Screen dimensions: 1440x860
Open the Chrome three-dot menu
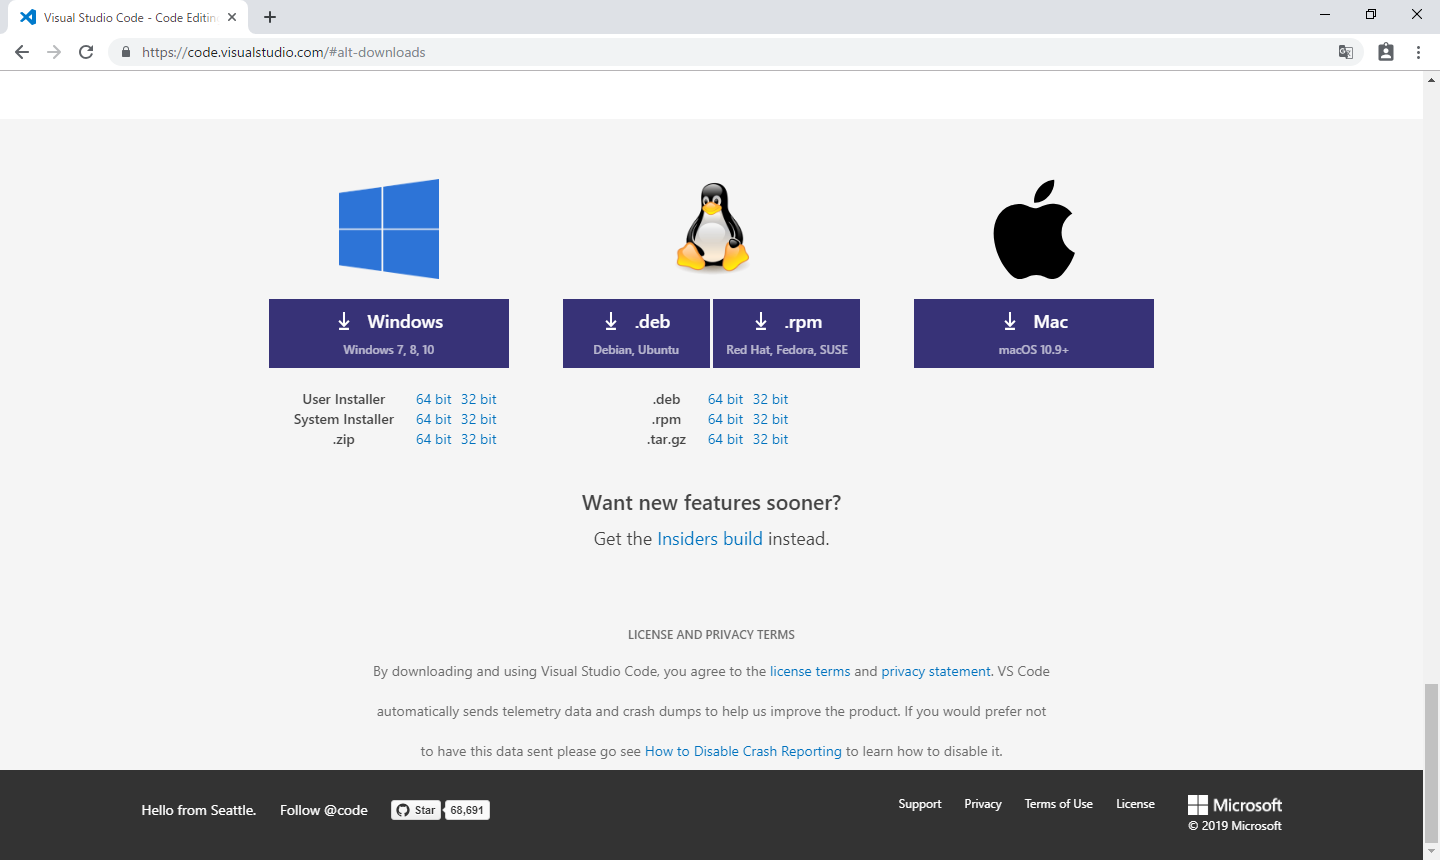1418,52
